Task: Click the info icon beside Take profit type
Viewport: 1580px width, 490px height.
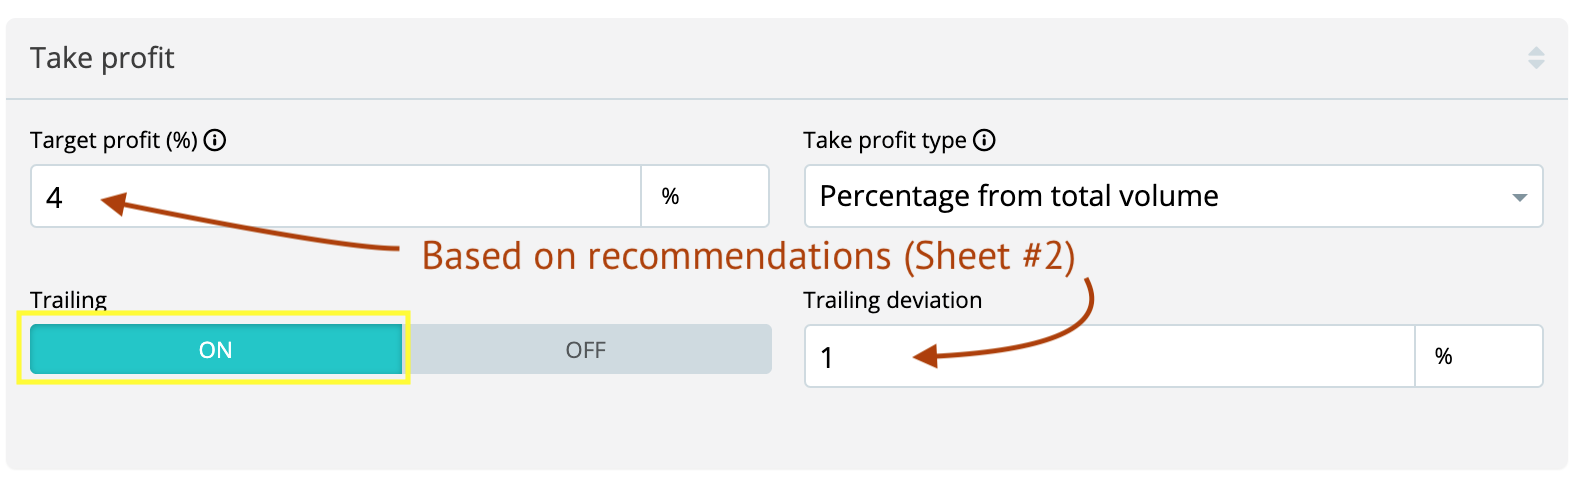Action: click(x=984, y=140)
